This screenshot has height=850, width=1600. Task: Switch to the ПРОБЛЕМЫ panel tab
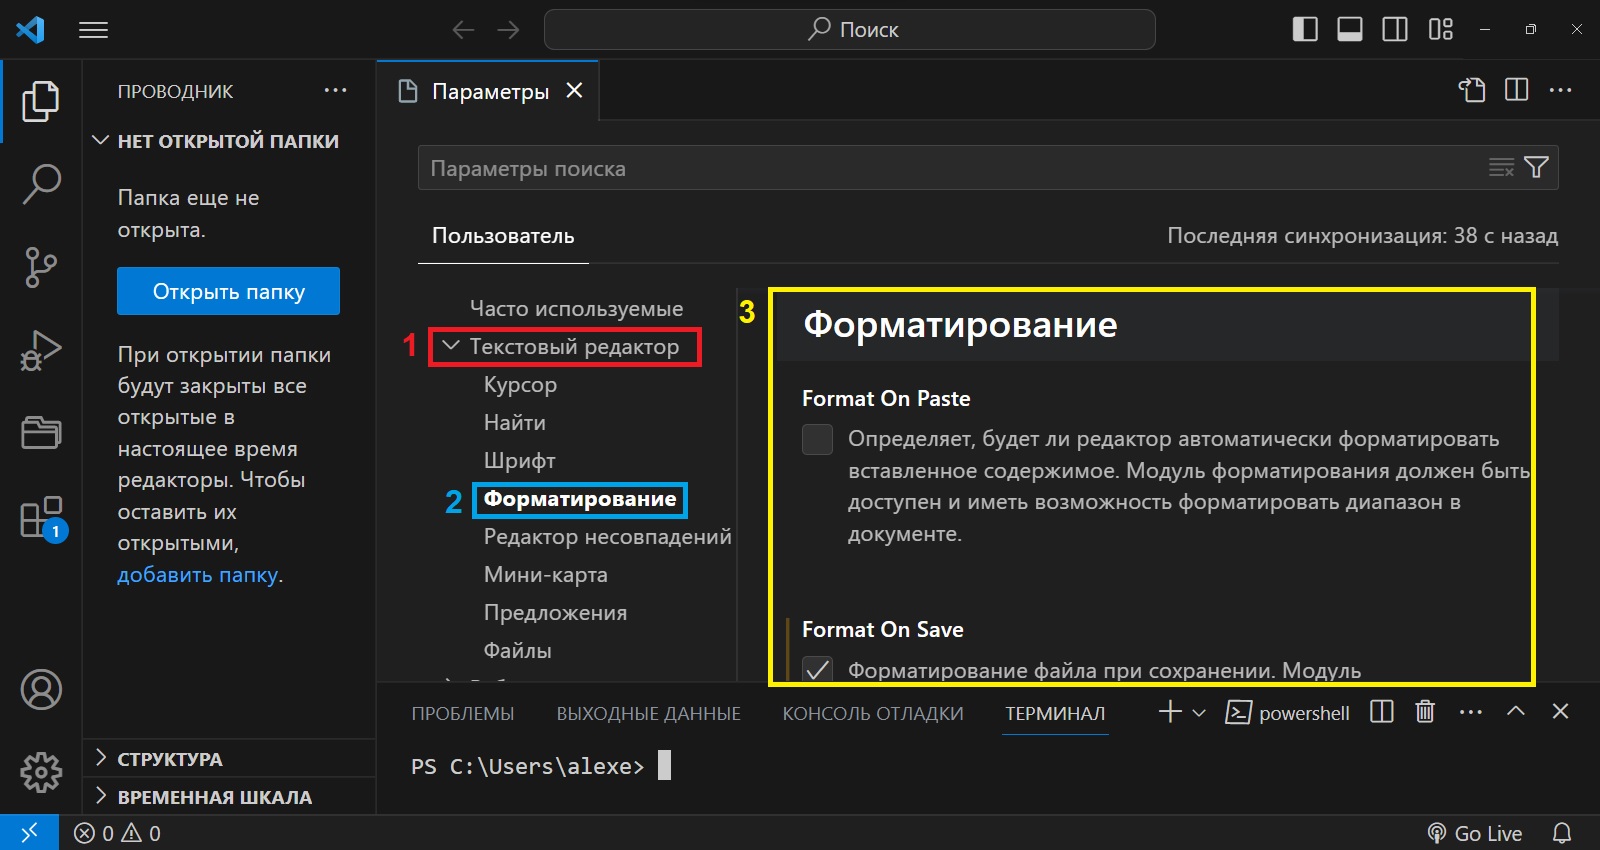pos(463,713)
